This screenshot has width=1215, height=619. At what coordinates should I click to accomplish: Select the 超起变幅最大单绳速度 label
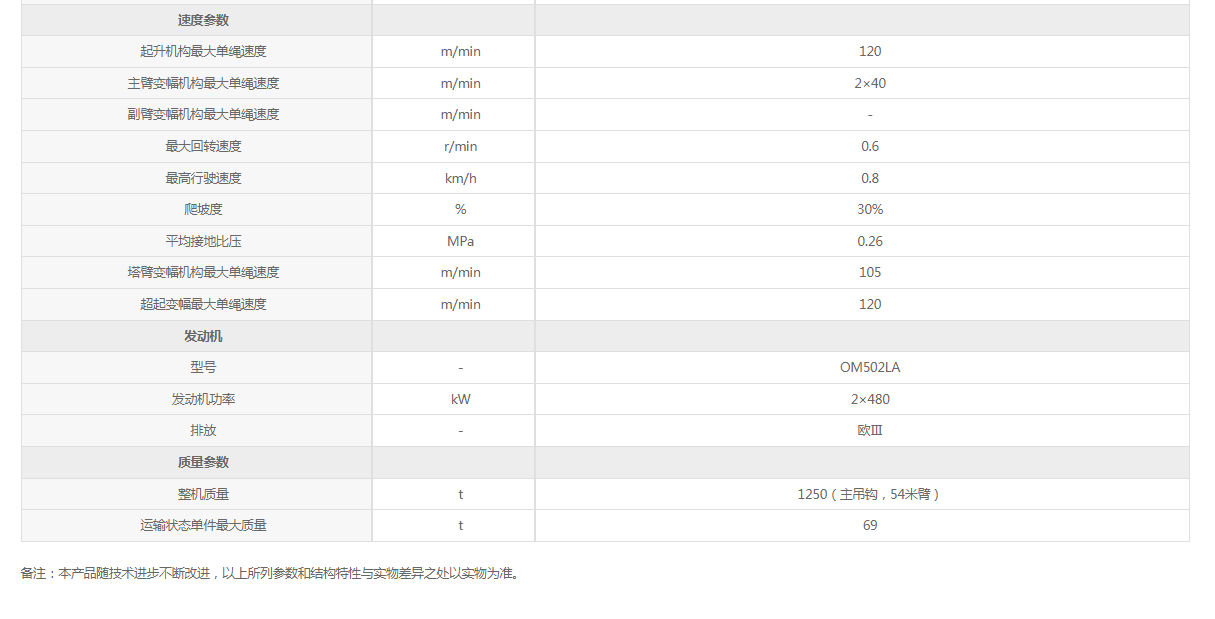click(203, 304)
